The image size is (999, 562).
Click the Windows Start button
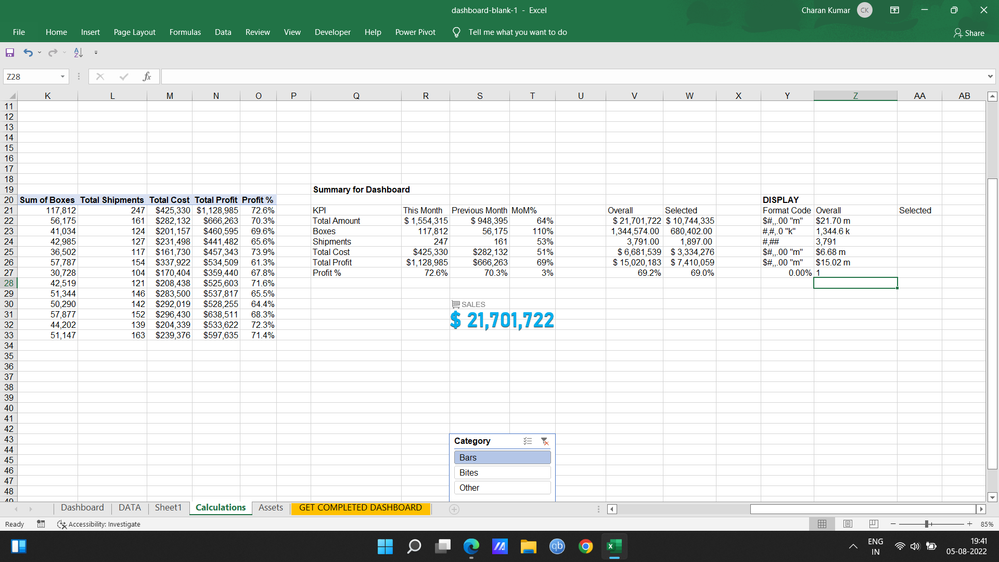[x=385, y=546]
